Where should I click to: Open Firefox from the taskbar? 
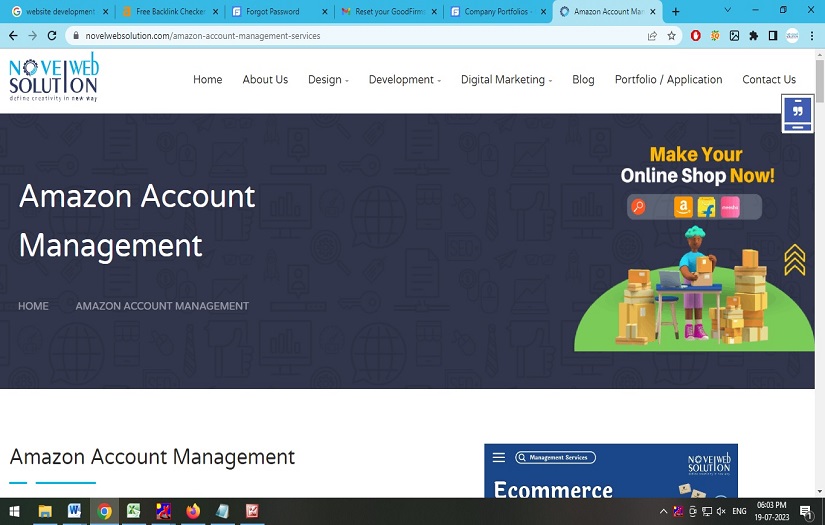click(193, 511)
